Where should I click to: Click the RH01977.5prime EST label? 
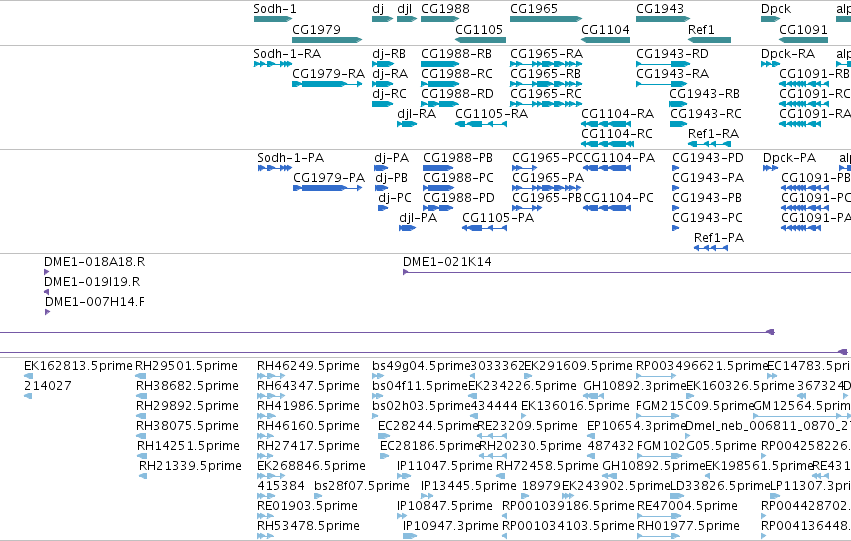click(x=688, y=526)
